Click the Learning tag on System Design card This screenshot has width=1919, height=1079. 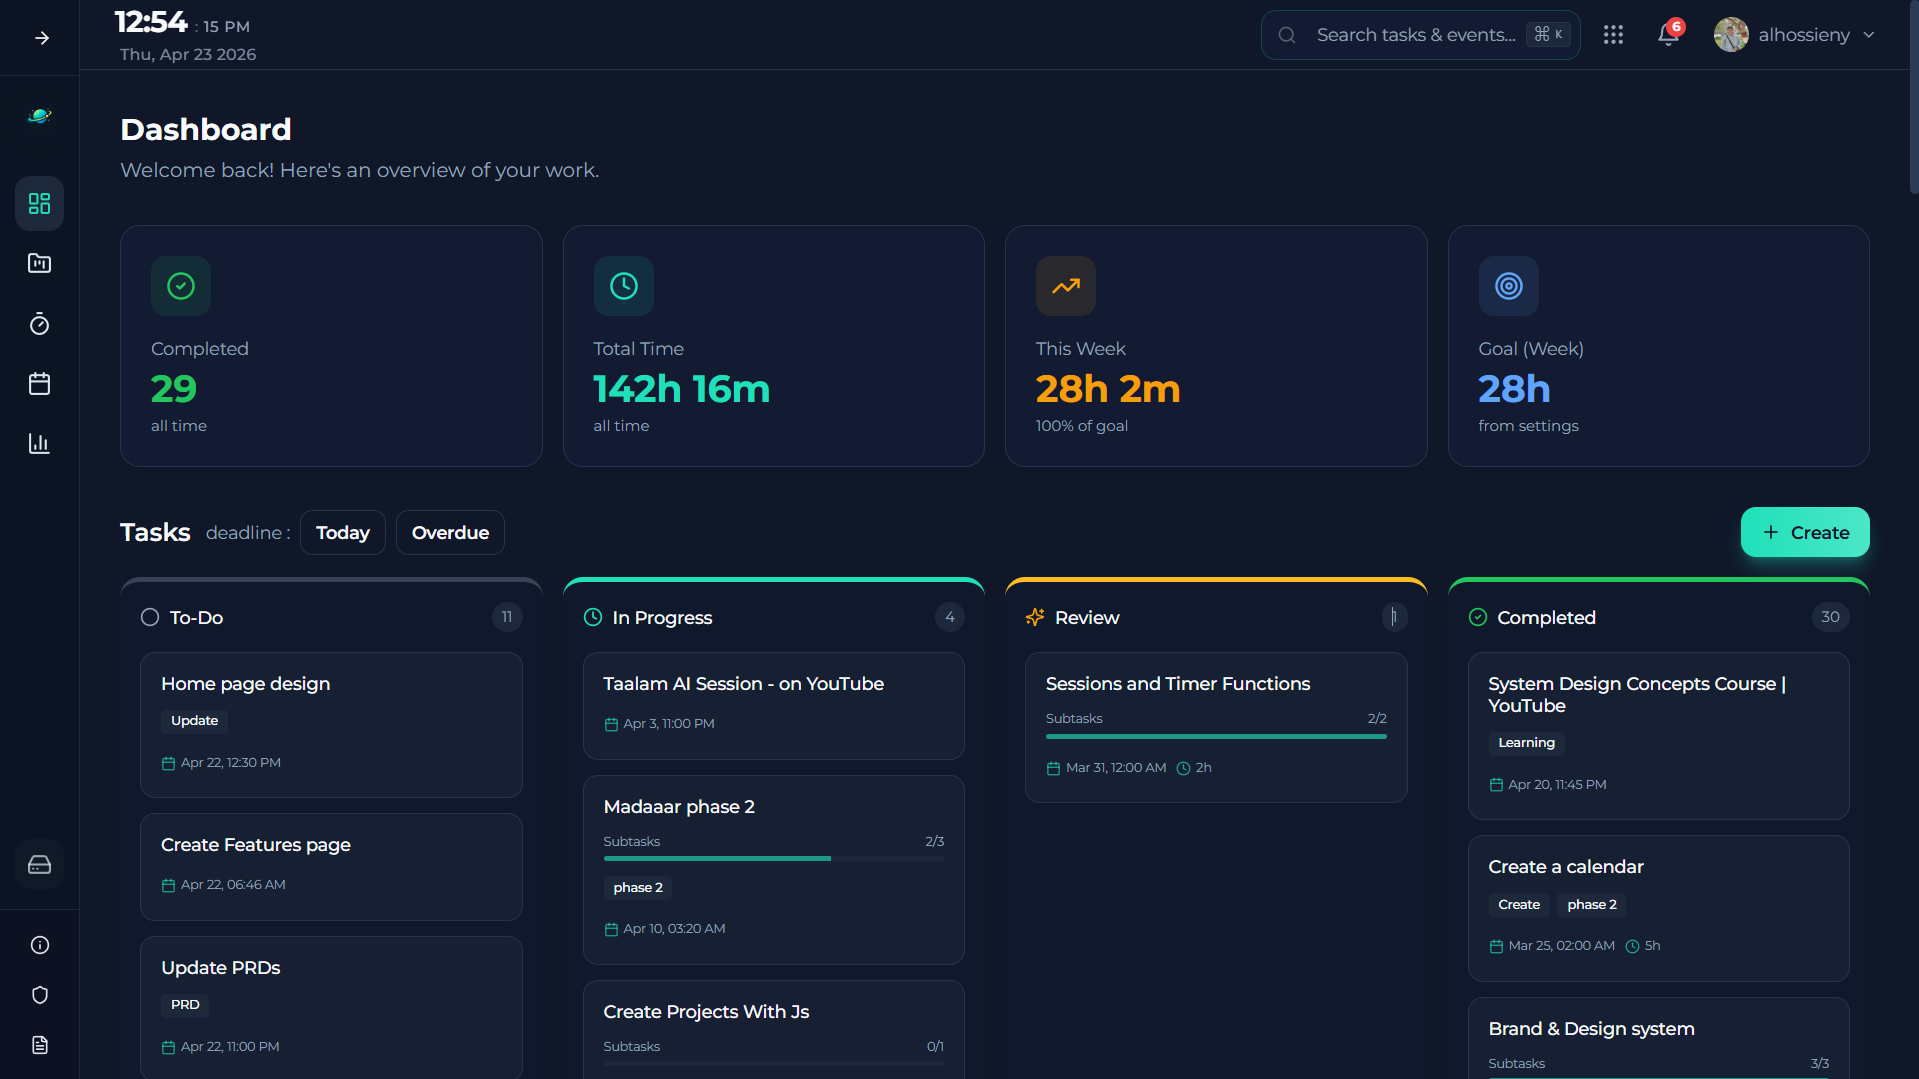click(1526, 743)
